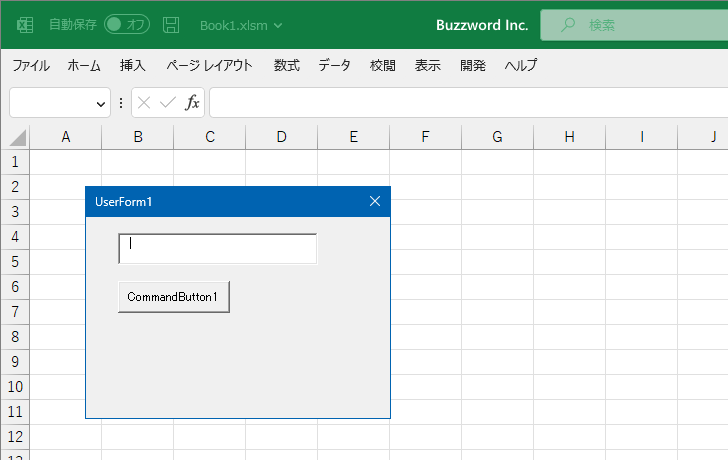Click the formula bar vertical dots handle
This screenshot has width=728, height=460.
point(121,103)
